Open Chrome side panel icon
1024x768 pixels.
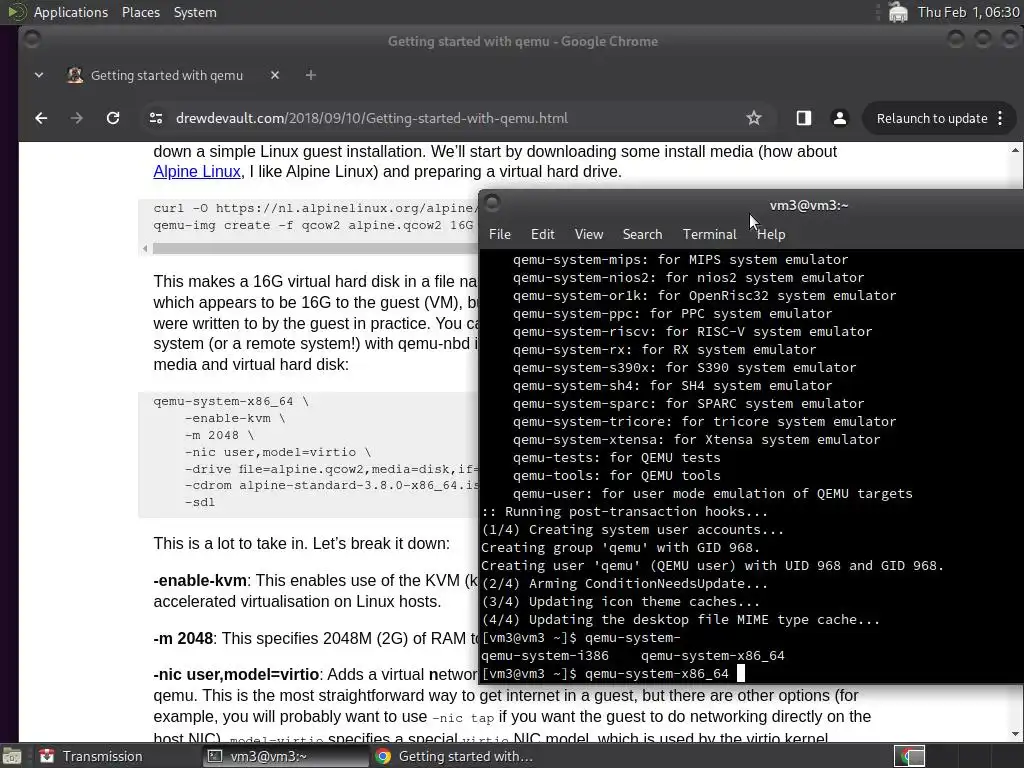click(x=803, y=118)
